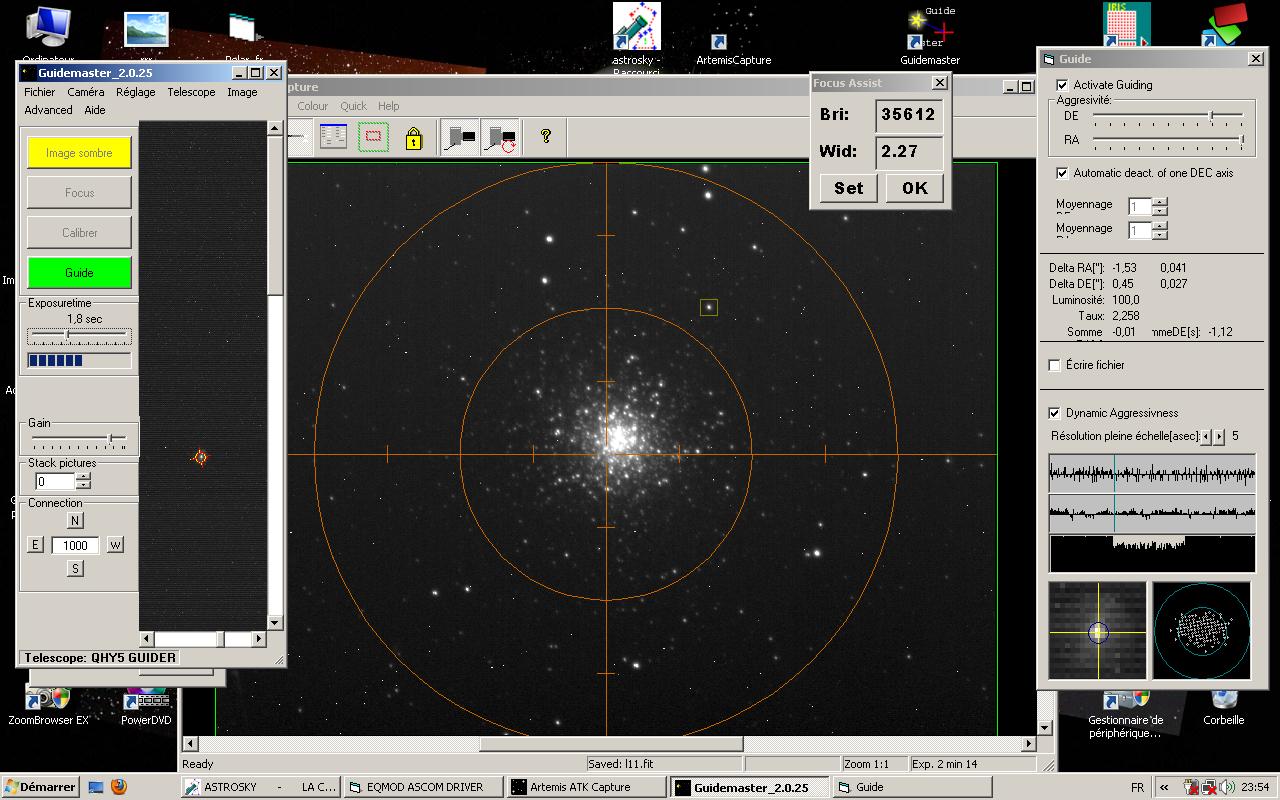Image resolution: width=1280 pixels, height=800 pixels.
Task: Click the guide star crosshair thumbnail
Action: coord(1097,631)
